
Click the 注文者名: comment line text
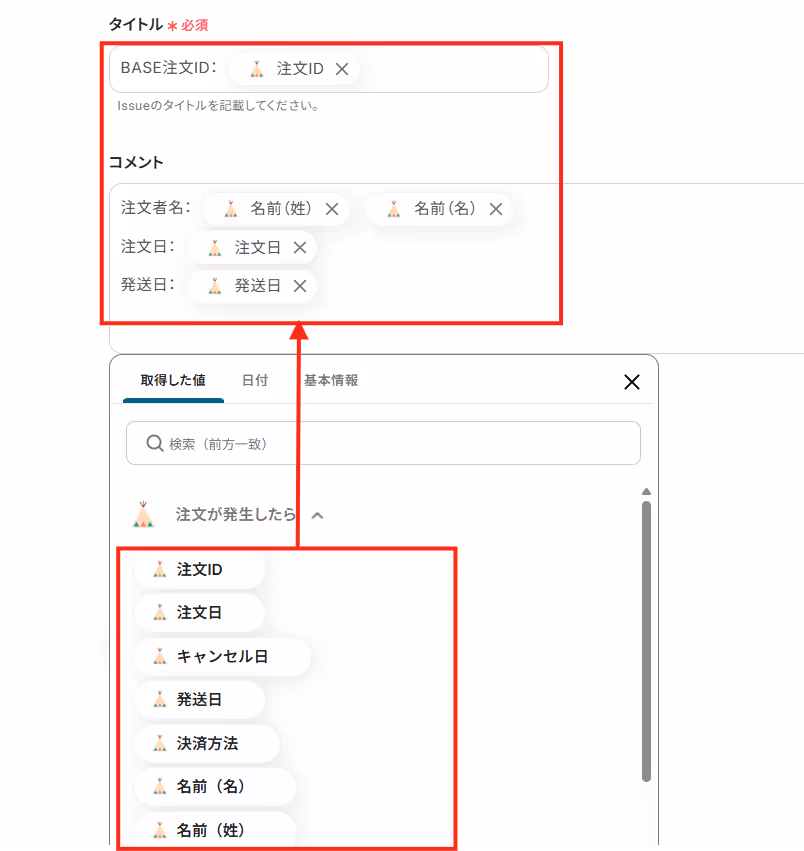[x=156, y=207]
